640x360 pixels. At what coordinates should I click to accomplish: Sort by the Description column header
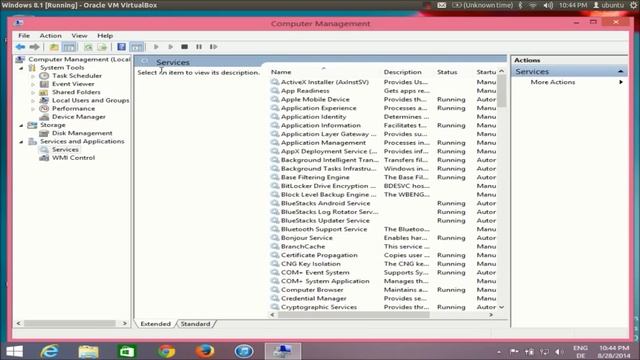coord(402,72)
